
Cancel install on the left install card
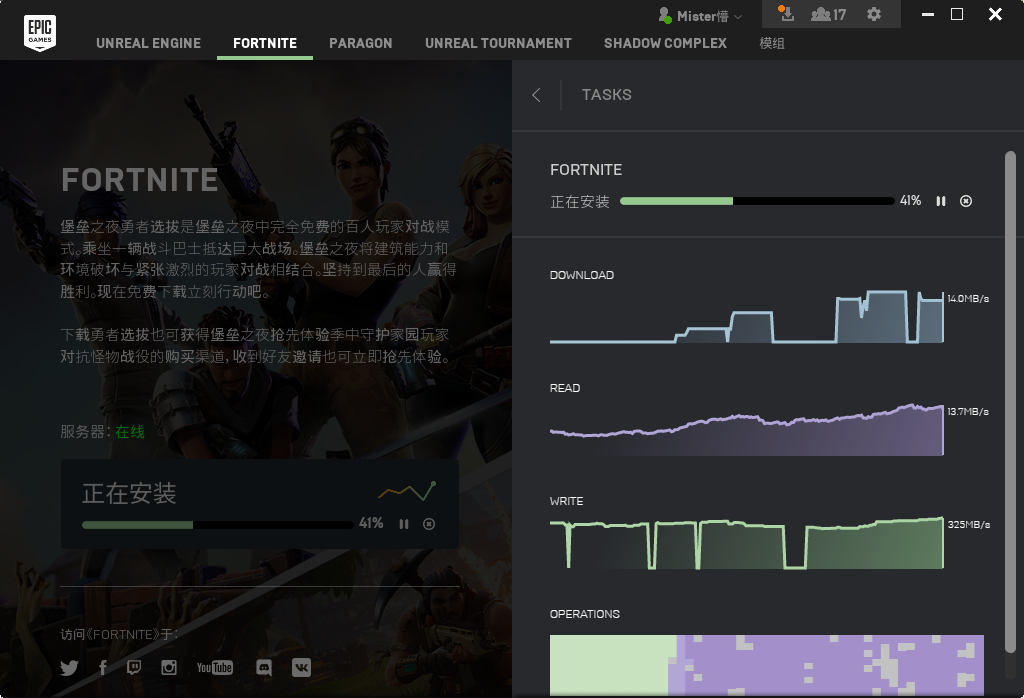pos(429,524)
